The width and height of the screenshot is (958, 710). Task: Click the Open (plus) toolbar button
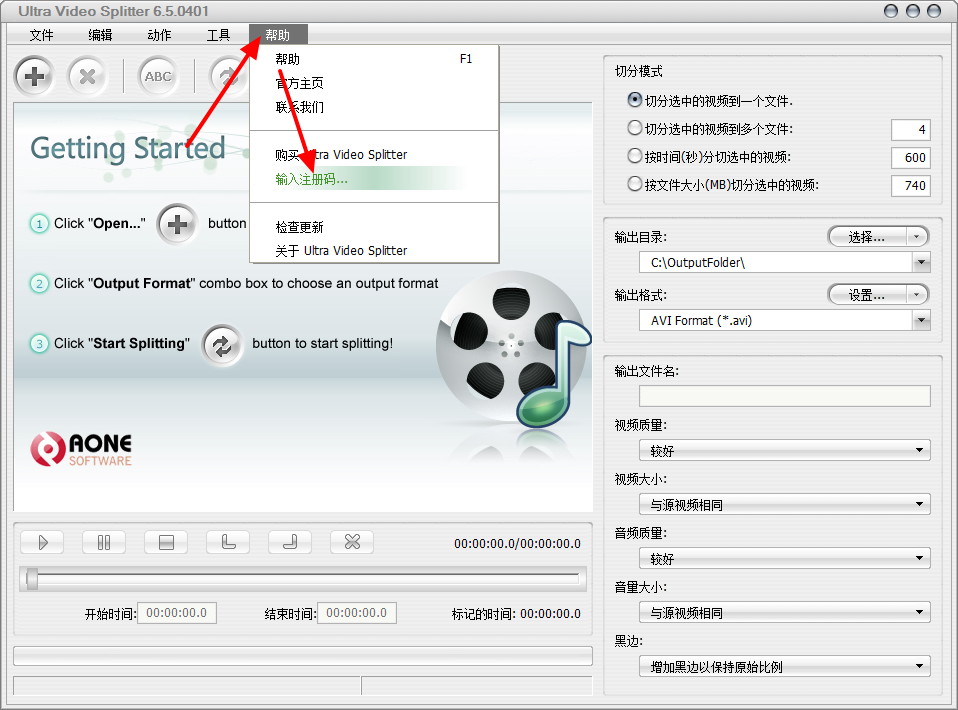[34, 76]
